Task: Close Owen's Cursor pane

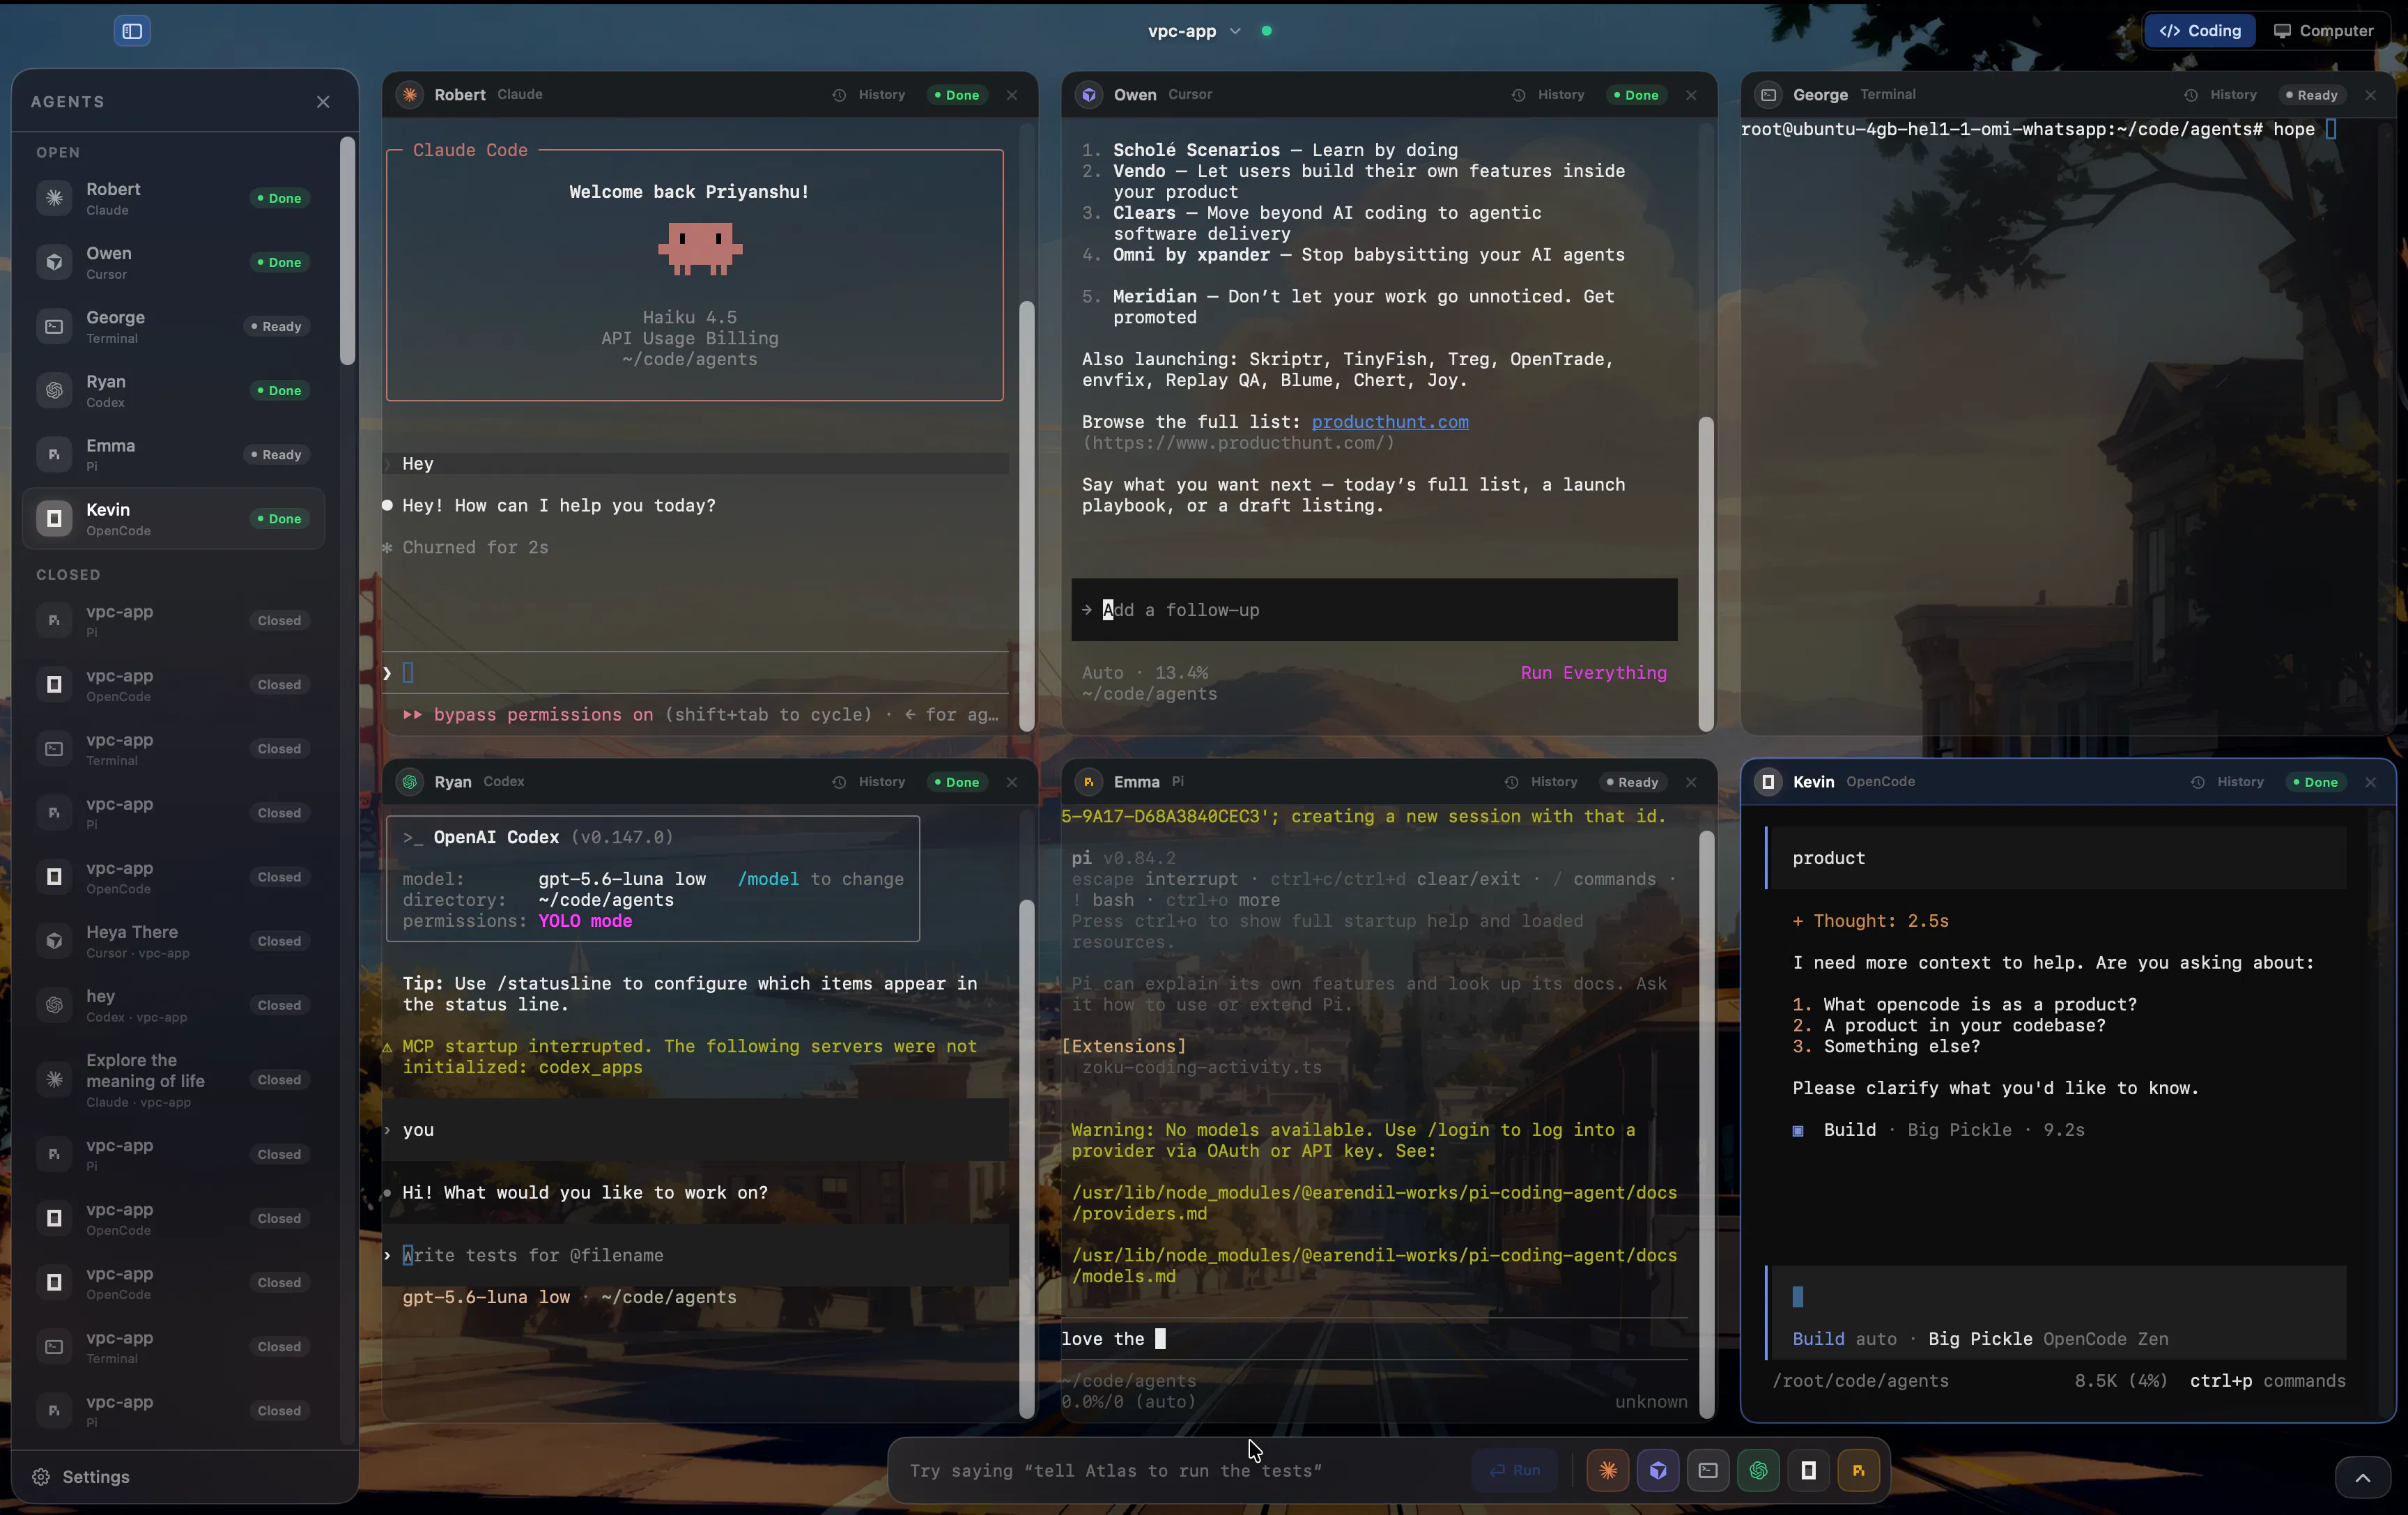Action: (1691, 95)
